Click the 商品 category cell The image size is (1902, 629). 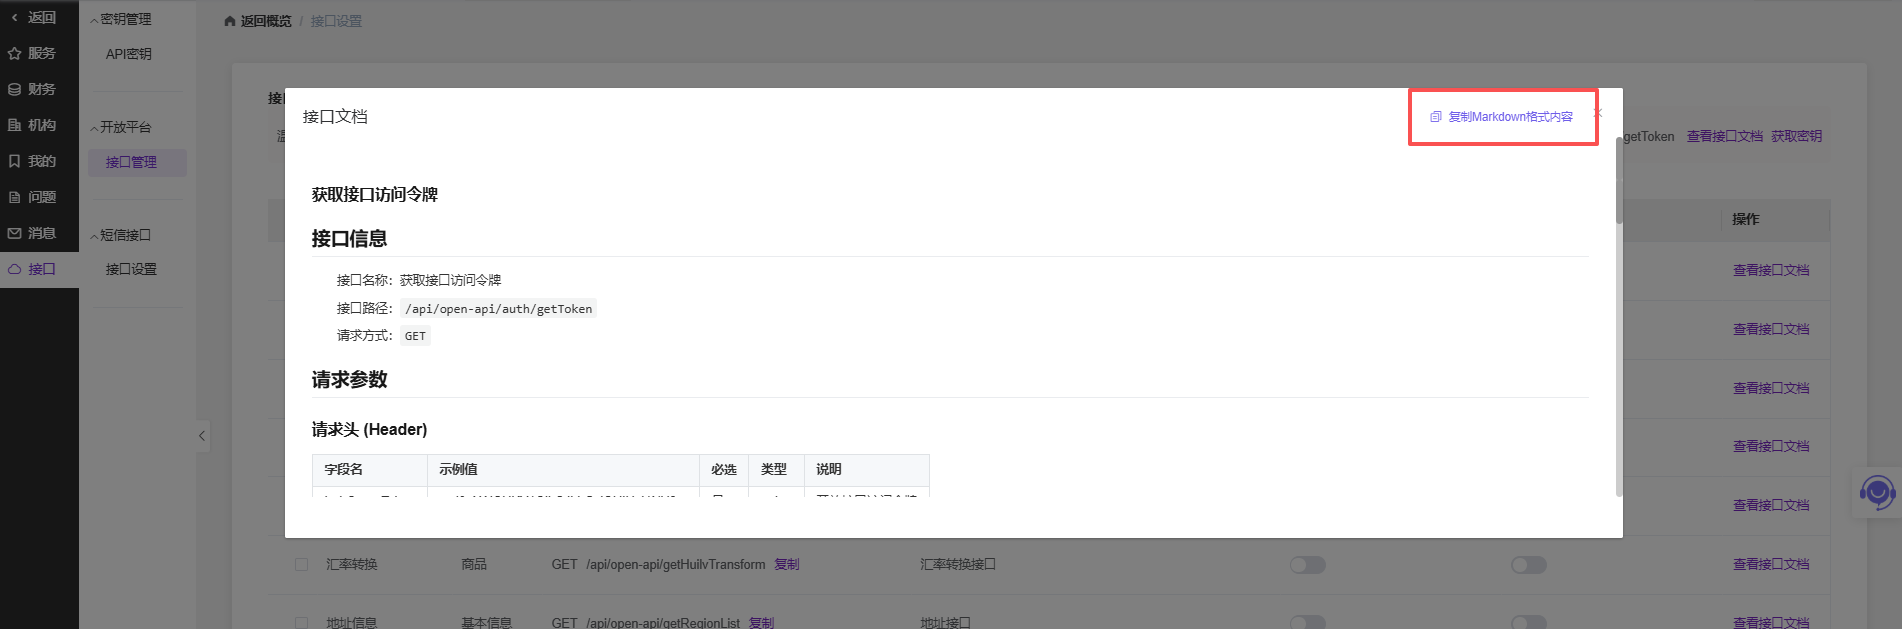point(474,565)
